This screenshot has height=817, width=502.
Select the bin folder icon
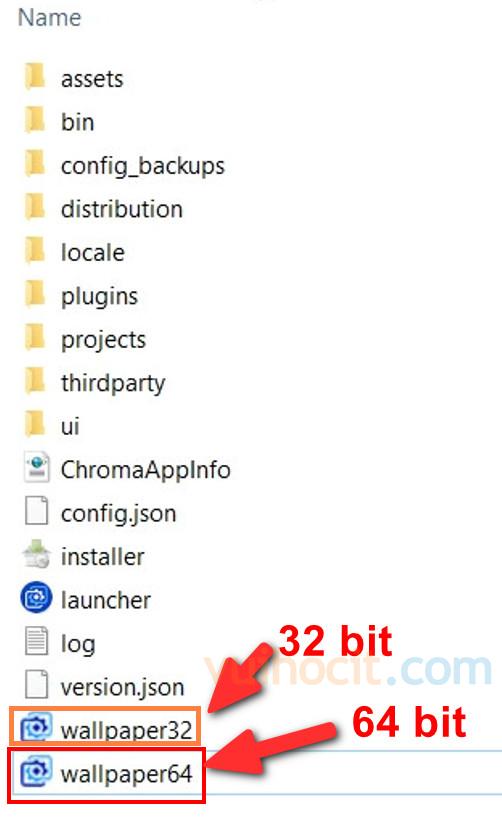pyautogui.click(x=35, y=120)
